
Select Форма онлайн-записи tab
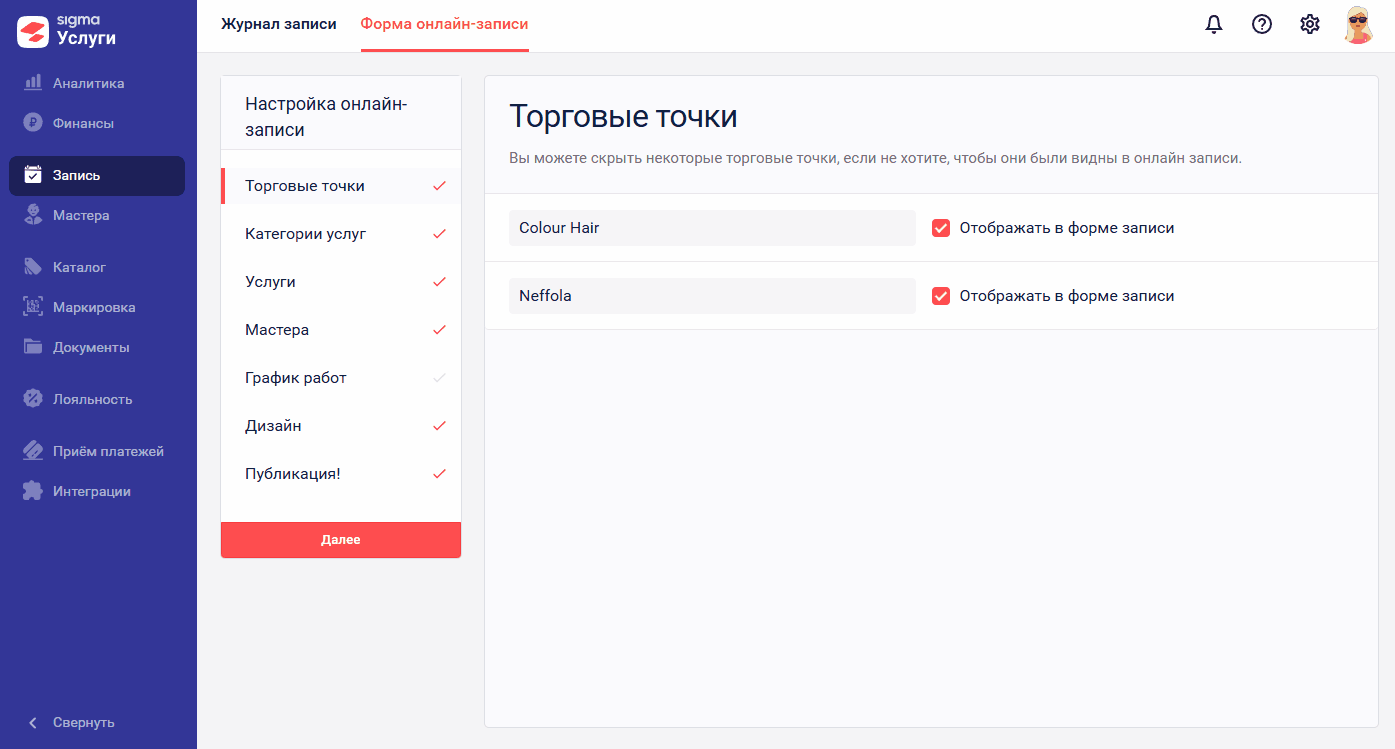click(x=445, y=24)
